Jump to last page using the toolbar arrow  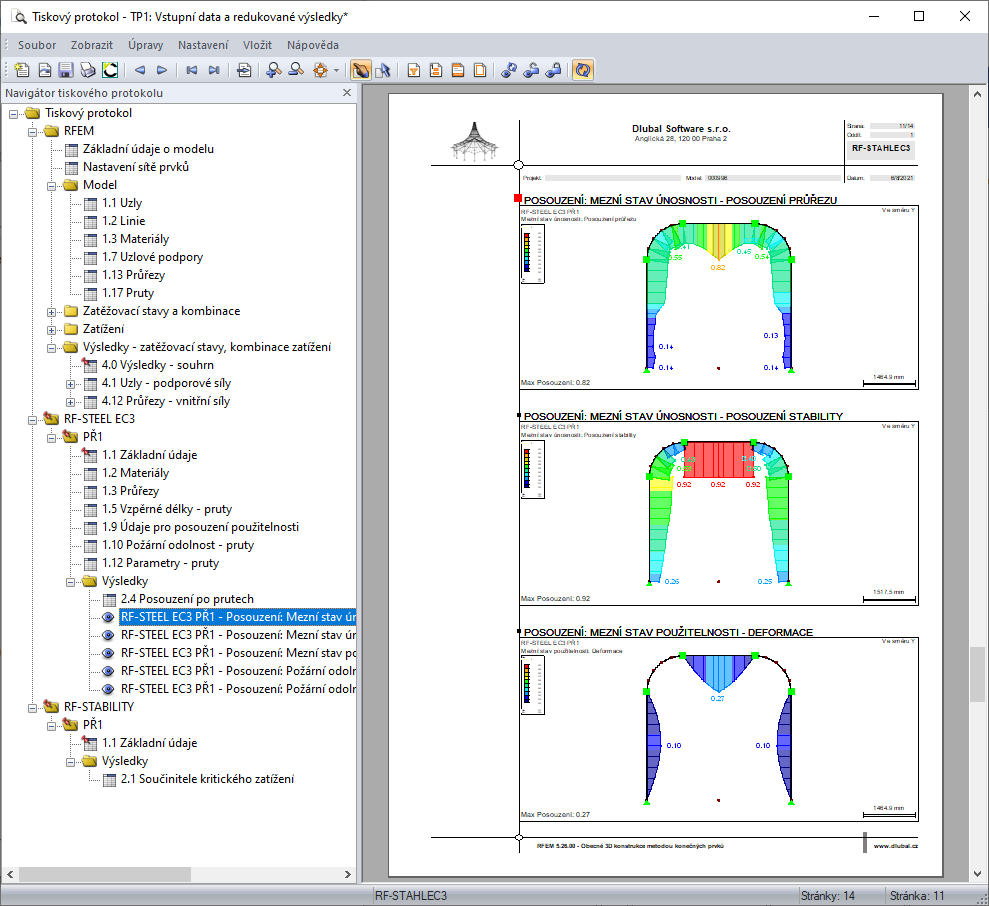click(213, 70)
